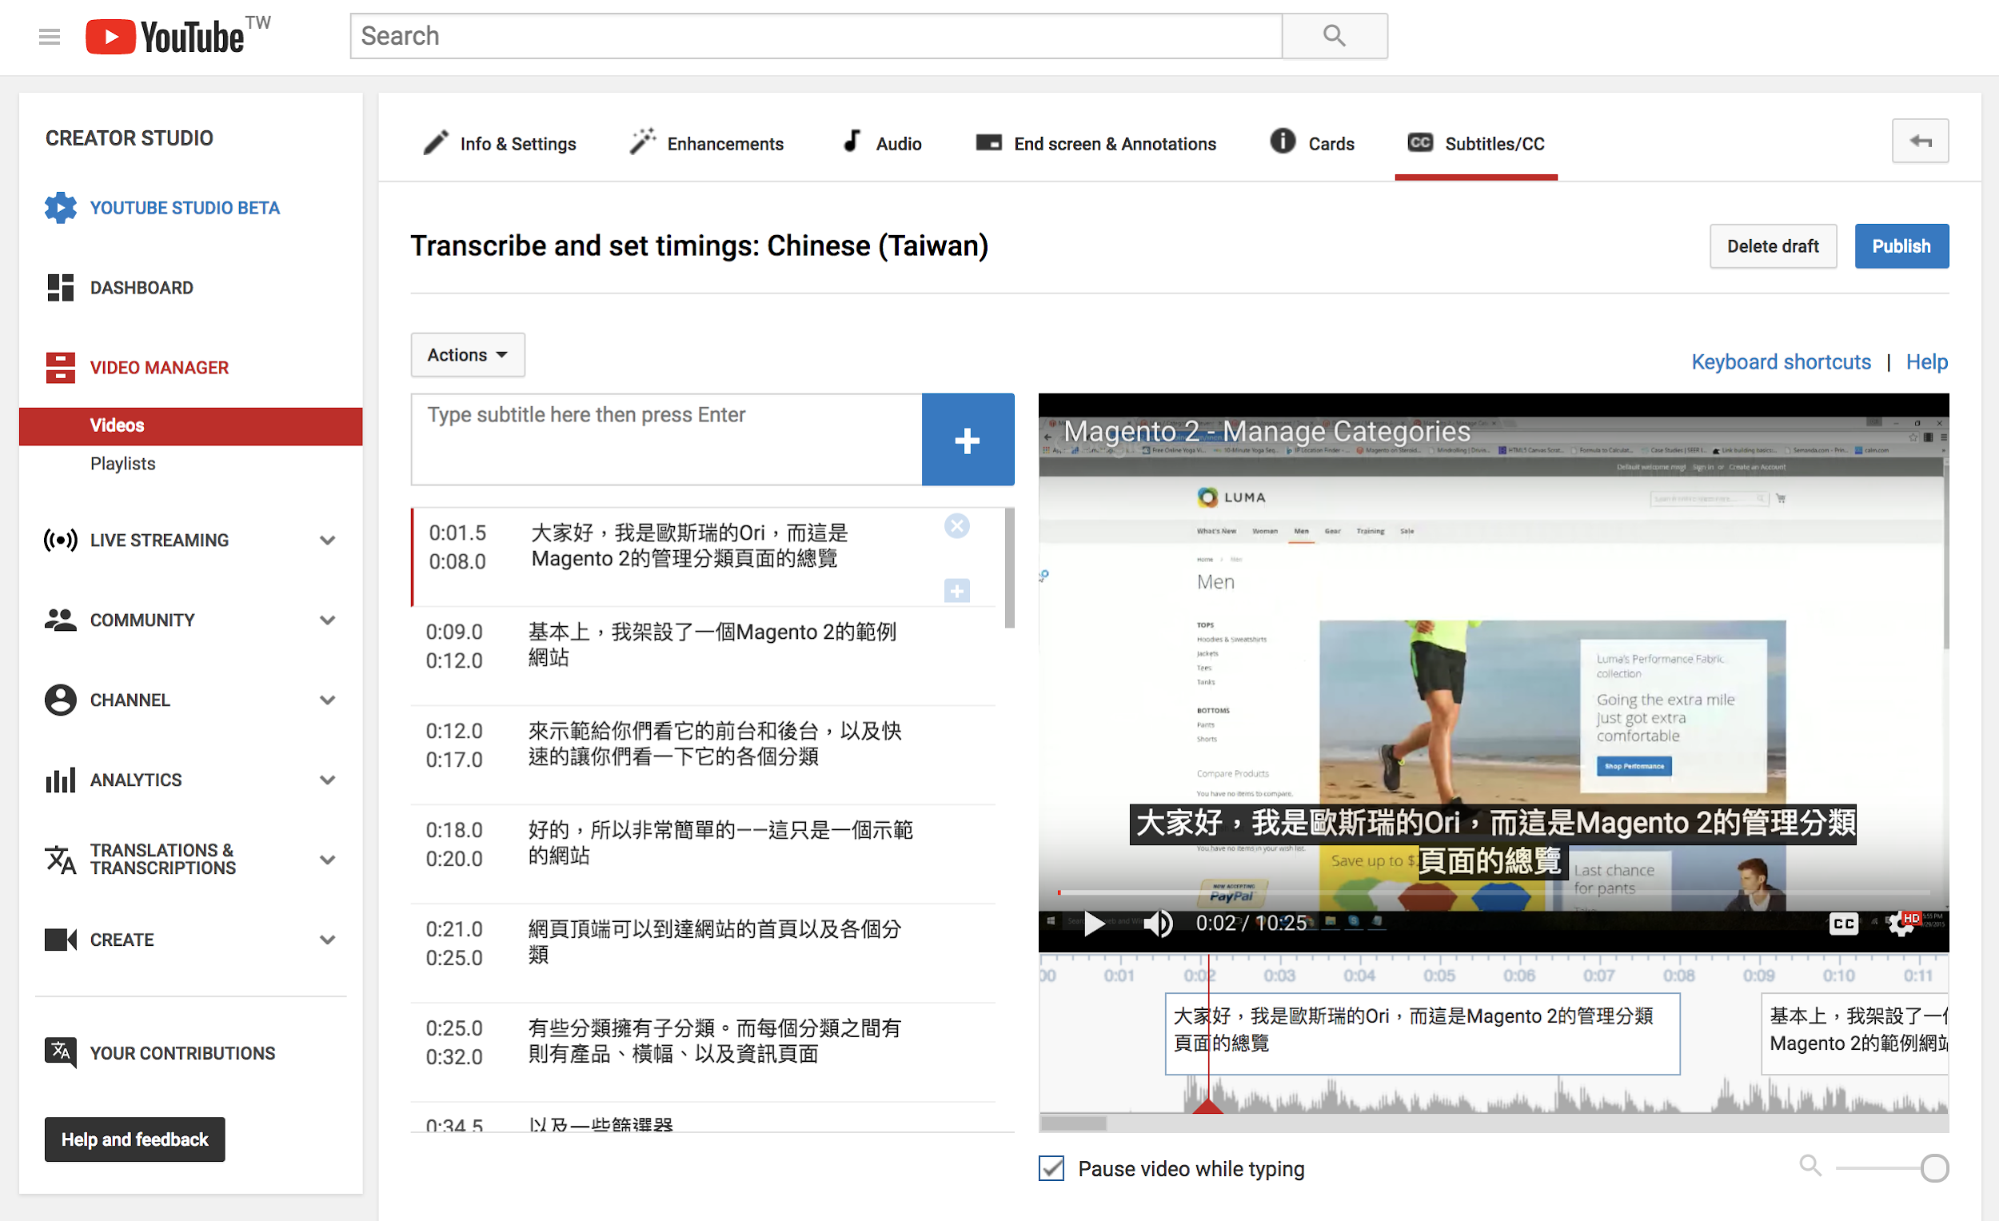Click the Your Contributions icon

[x=60, y=1053]
